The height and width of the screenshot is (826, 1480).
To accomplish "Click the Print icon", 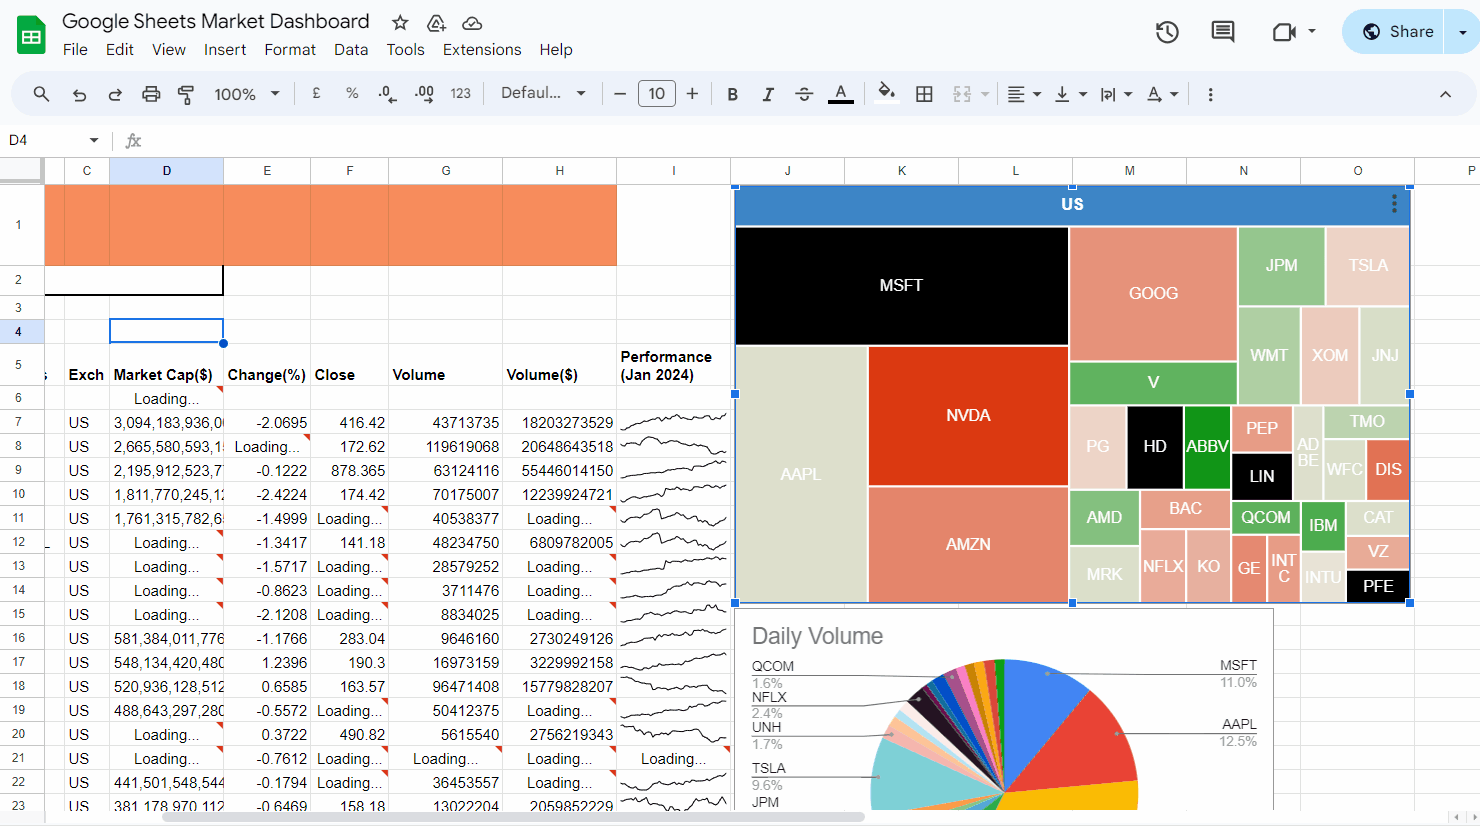I will pos(150,93).
